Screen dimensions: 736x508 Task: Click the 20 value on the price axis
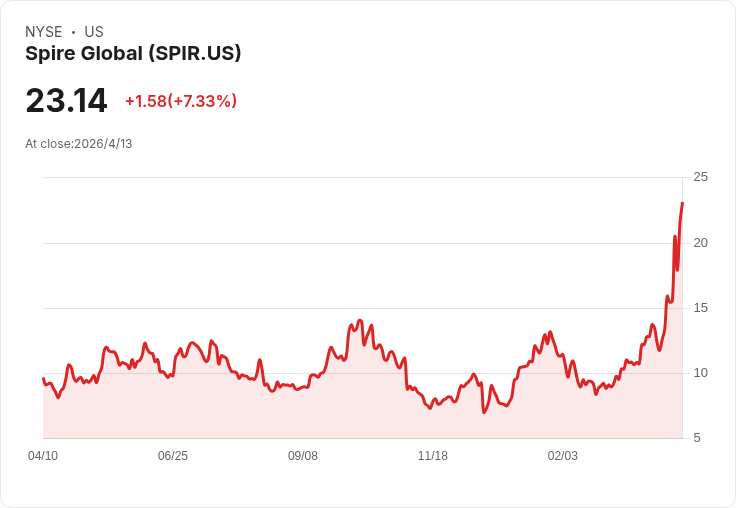701,243
